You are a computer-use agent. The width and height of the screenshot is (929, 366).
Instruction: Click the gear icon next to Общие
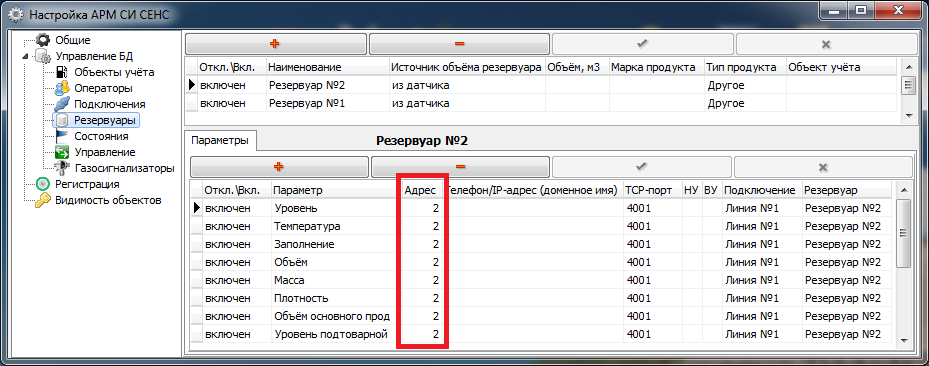tap(43, 40)
